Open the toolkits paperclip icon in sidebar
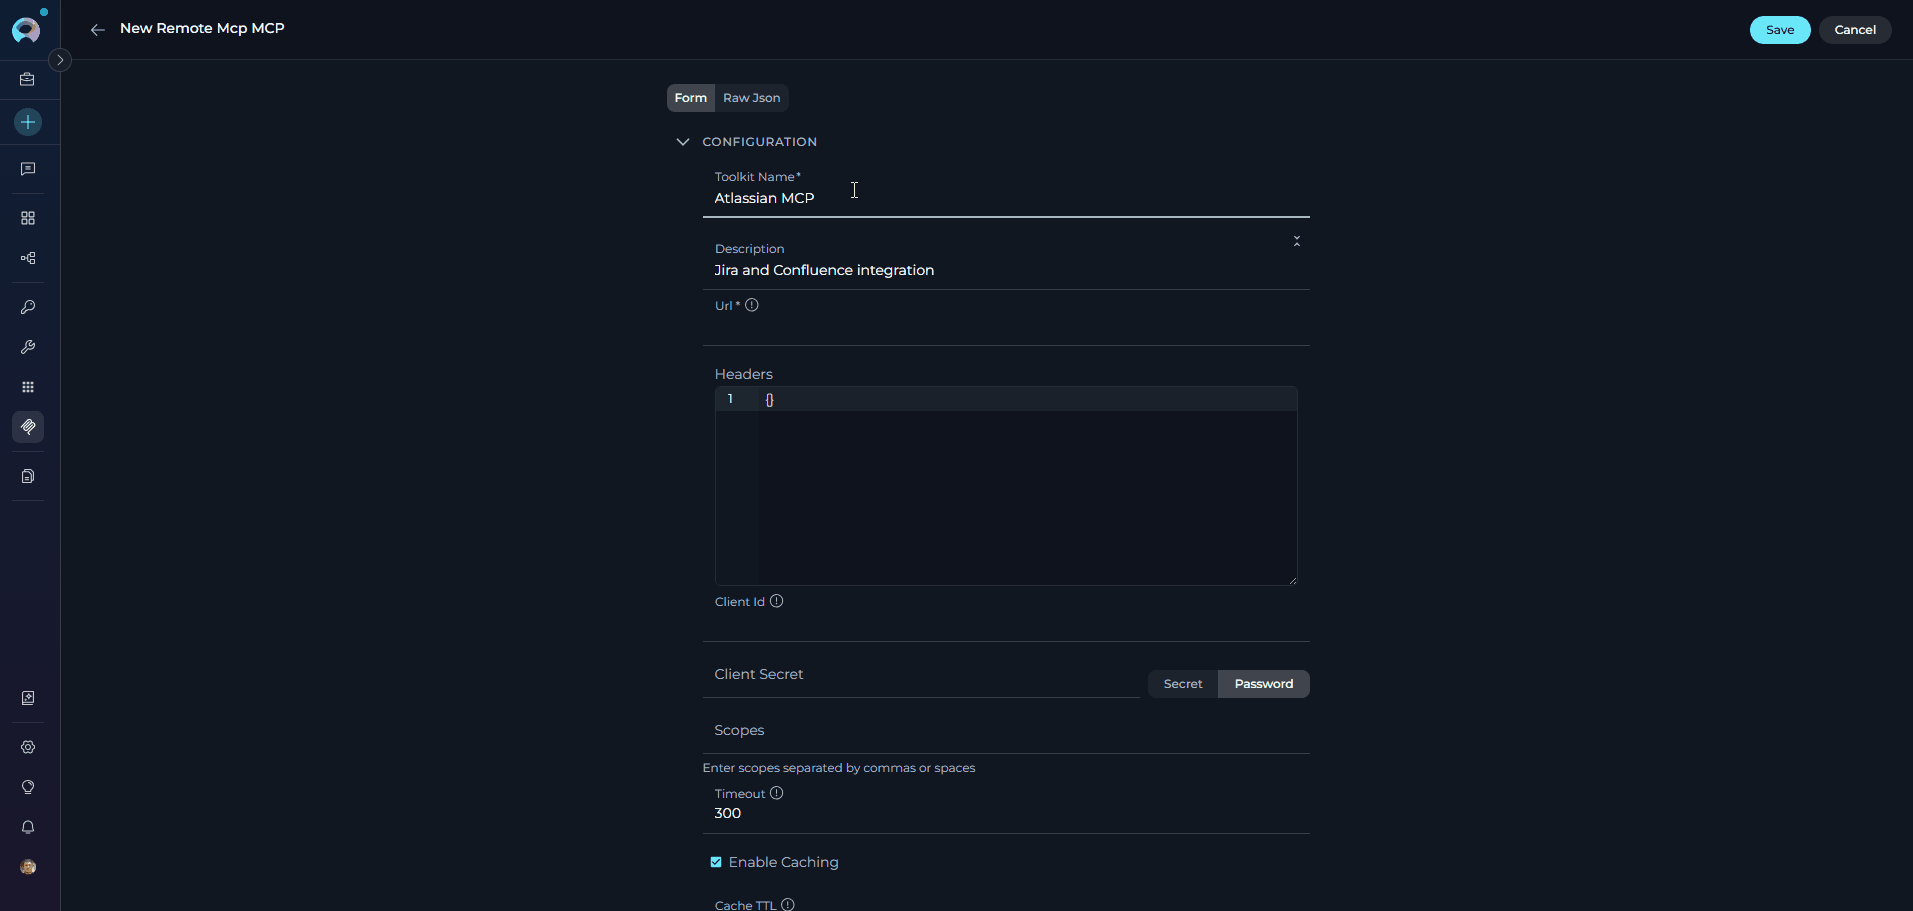This screenshot has width=1913, height=911. click(27, 427)
